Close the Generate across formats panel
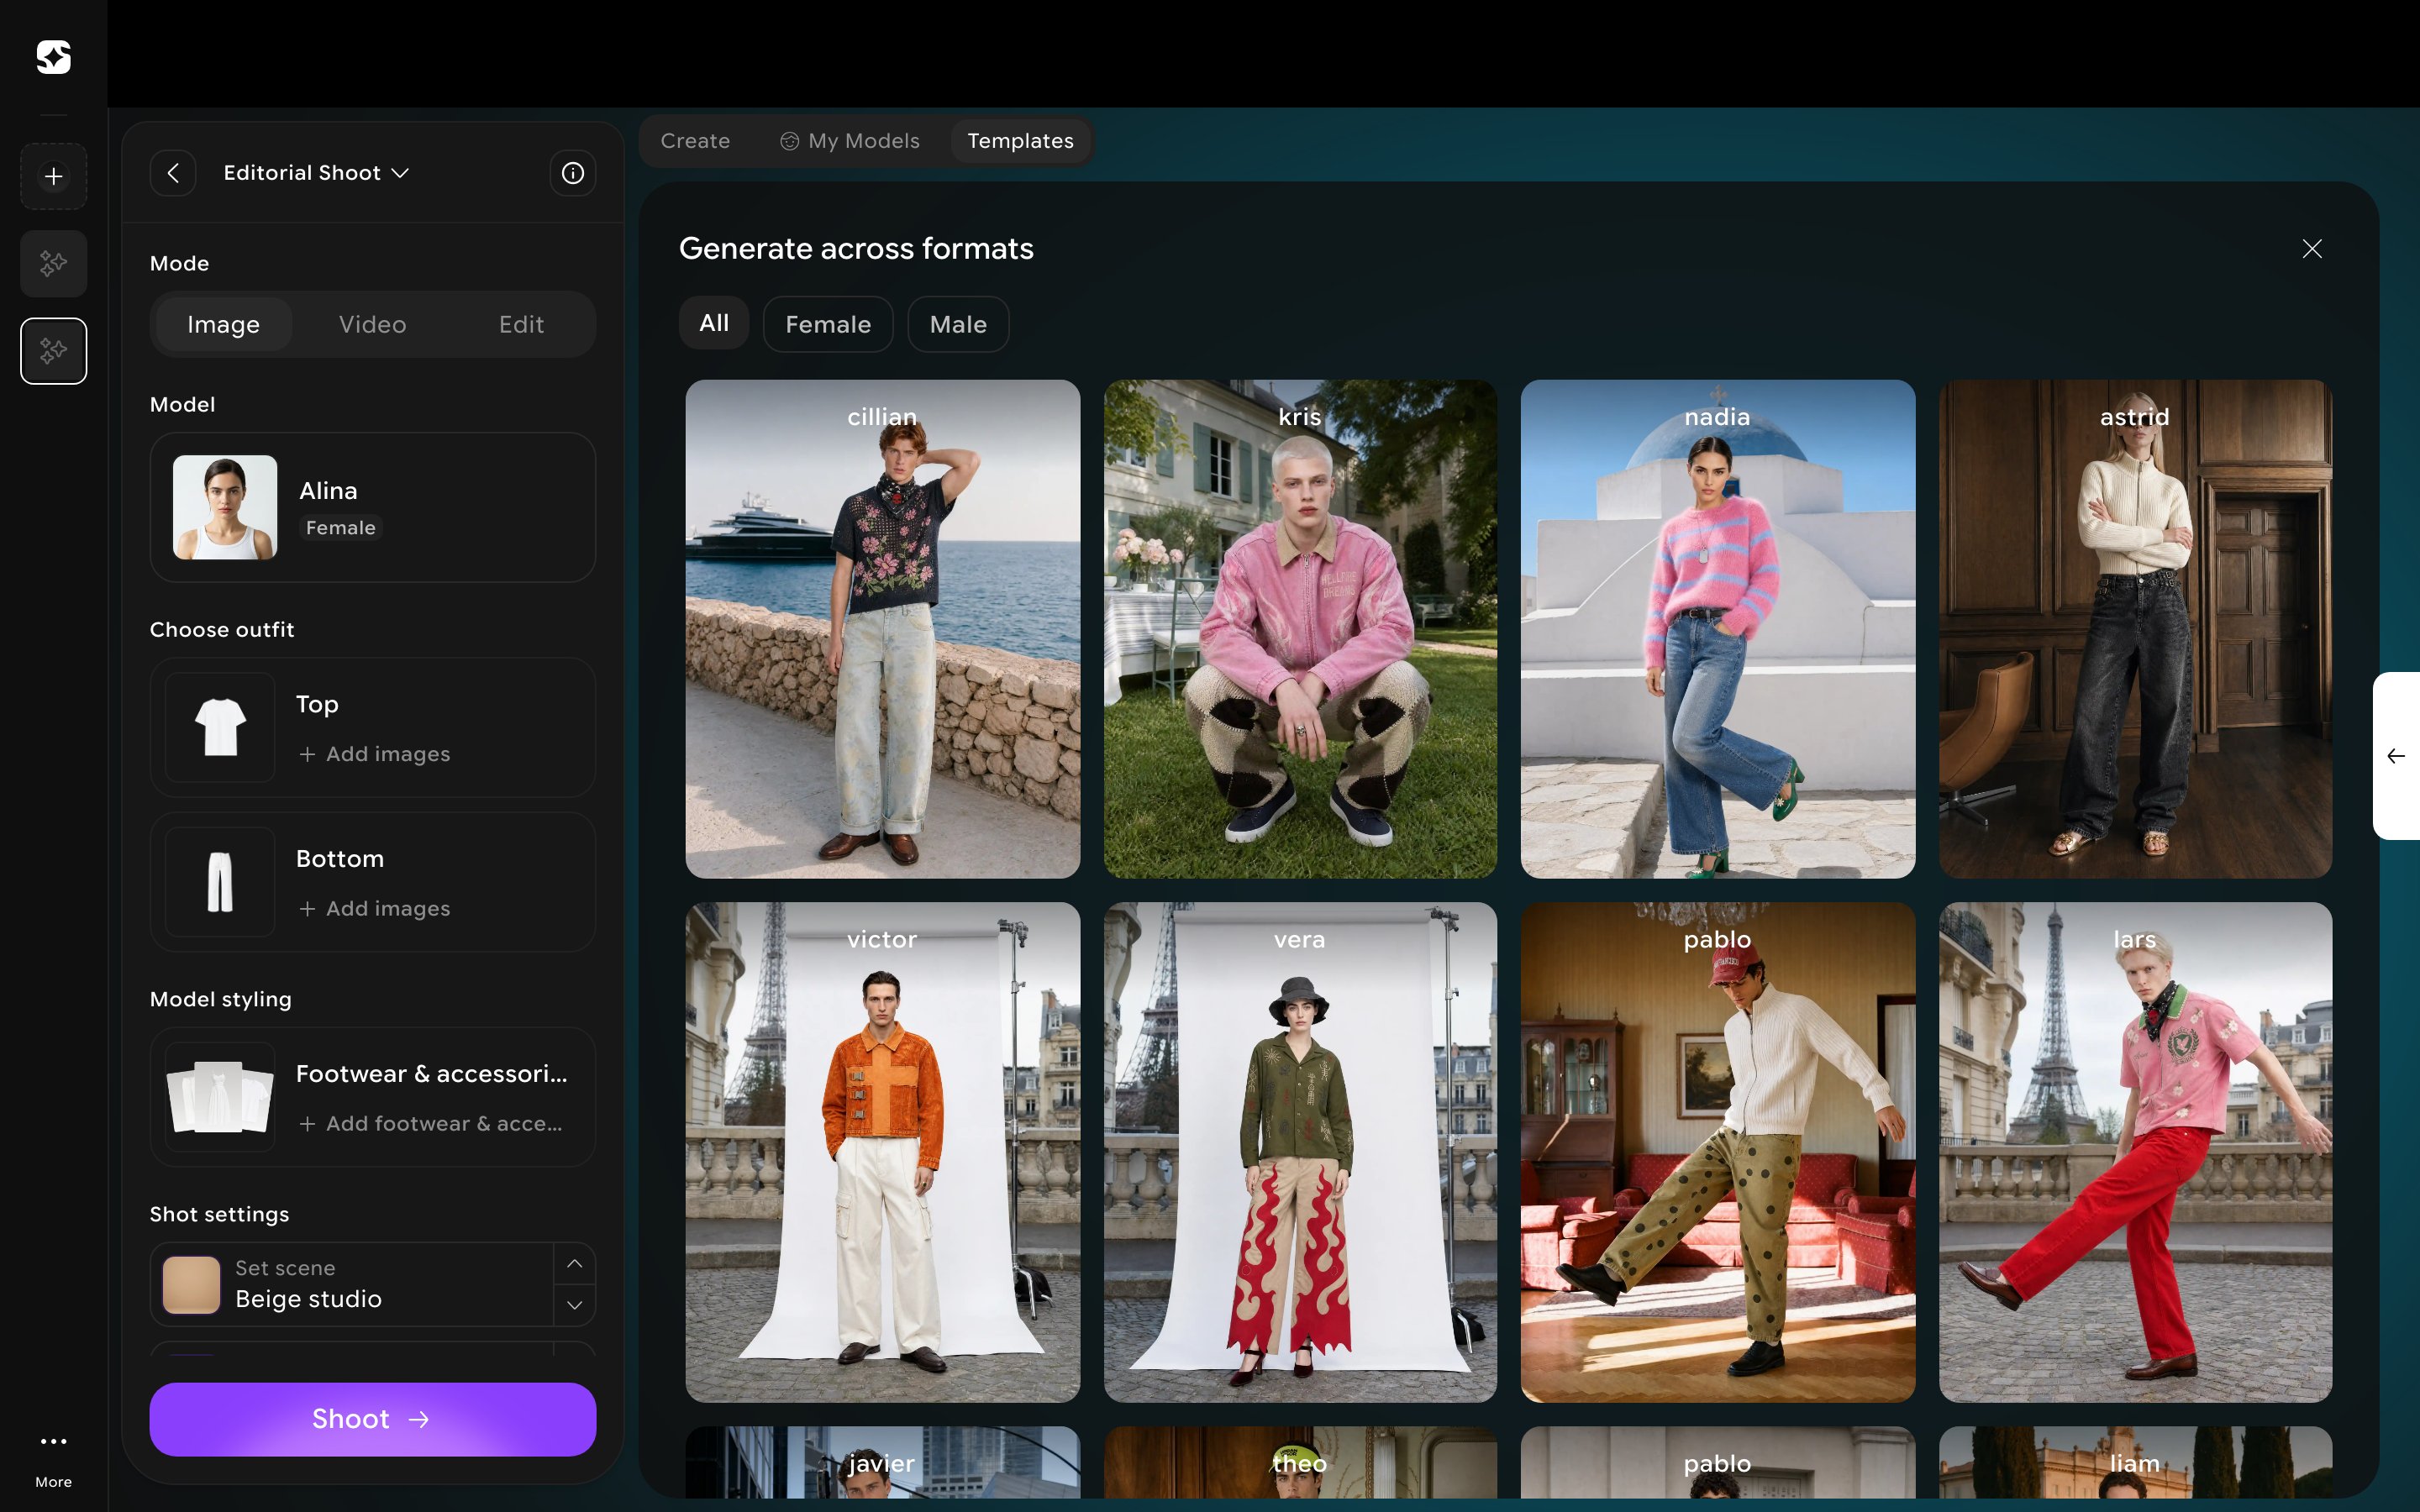2420x1512 pixels. pos(2312,249)
